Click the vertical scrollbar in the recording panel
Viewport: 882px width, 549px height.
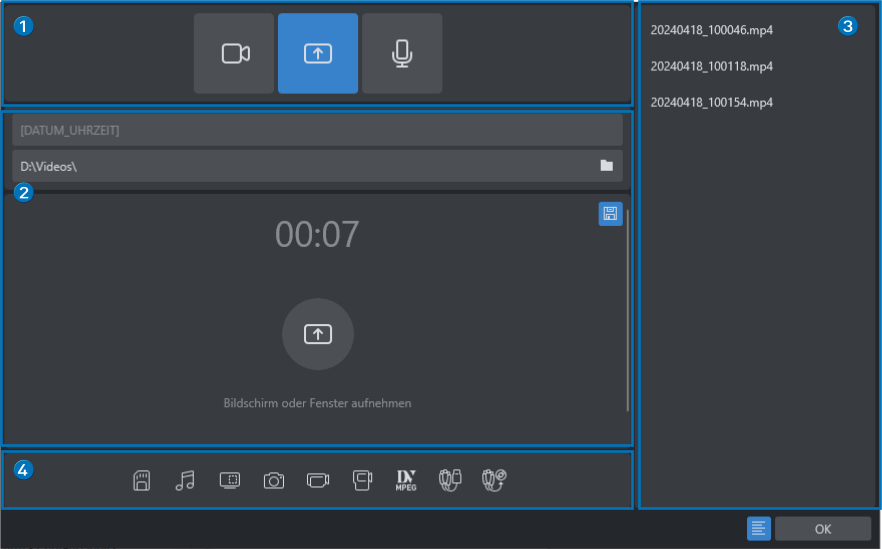[628, 310]
